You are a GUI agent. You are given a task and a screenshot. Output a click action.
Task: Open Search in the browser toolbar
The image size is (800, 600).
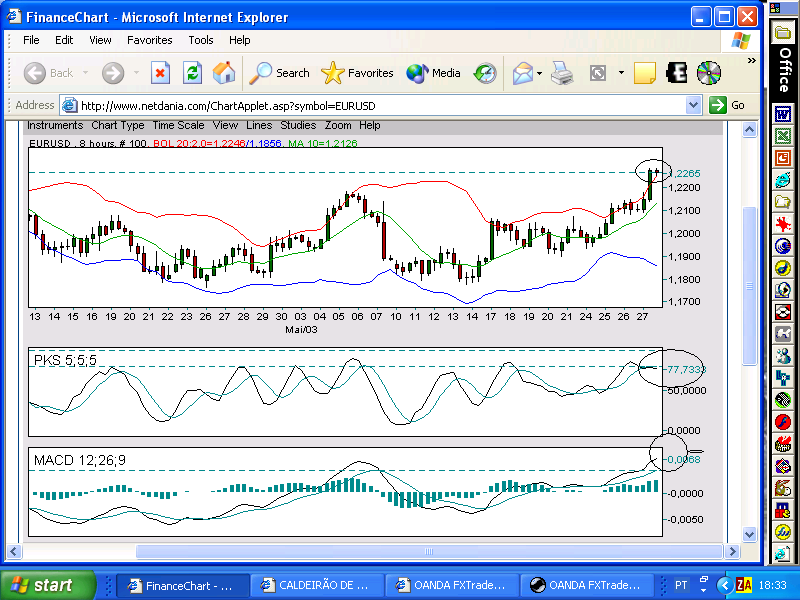click(280, 73)
